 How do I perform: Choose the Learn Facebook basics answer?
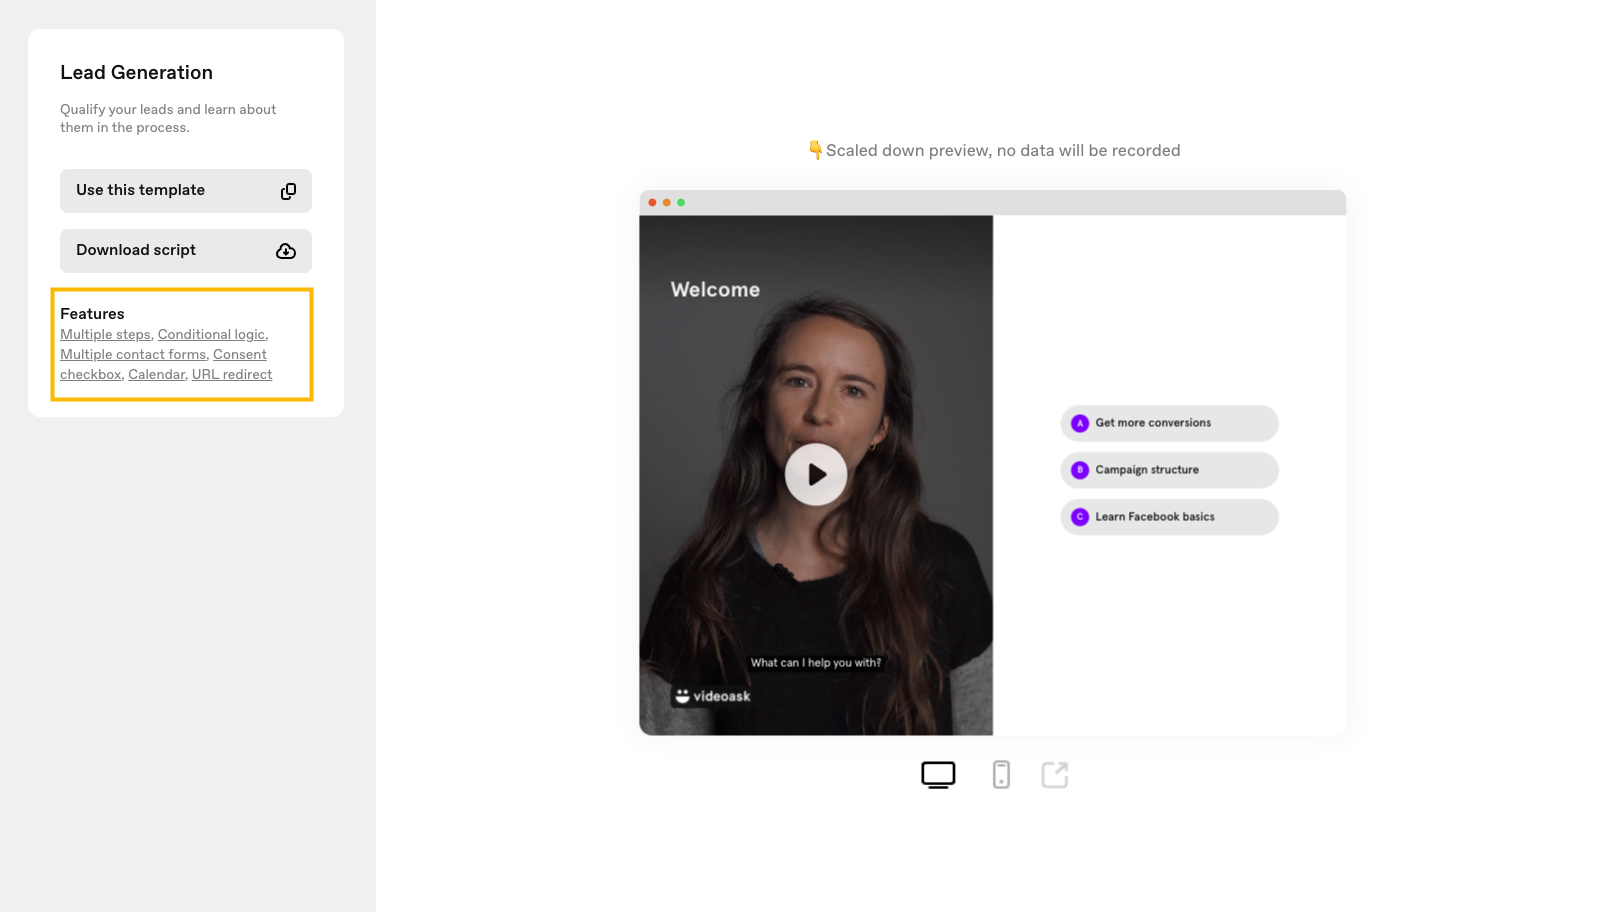pyautogui.click(x=1169, y=517)
